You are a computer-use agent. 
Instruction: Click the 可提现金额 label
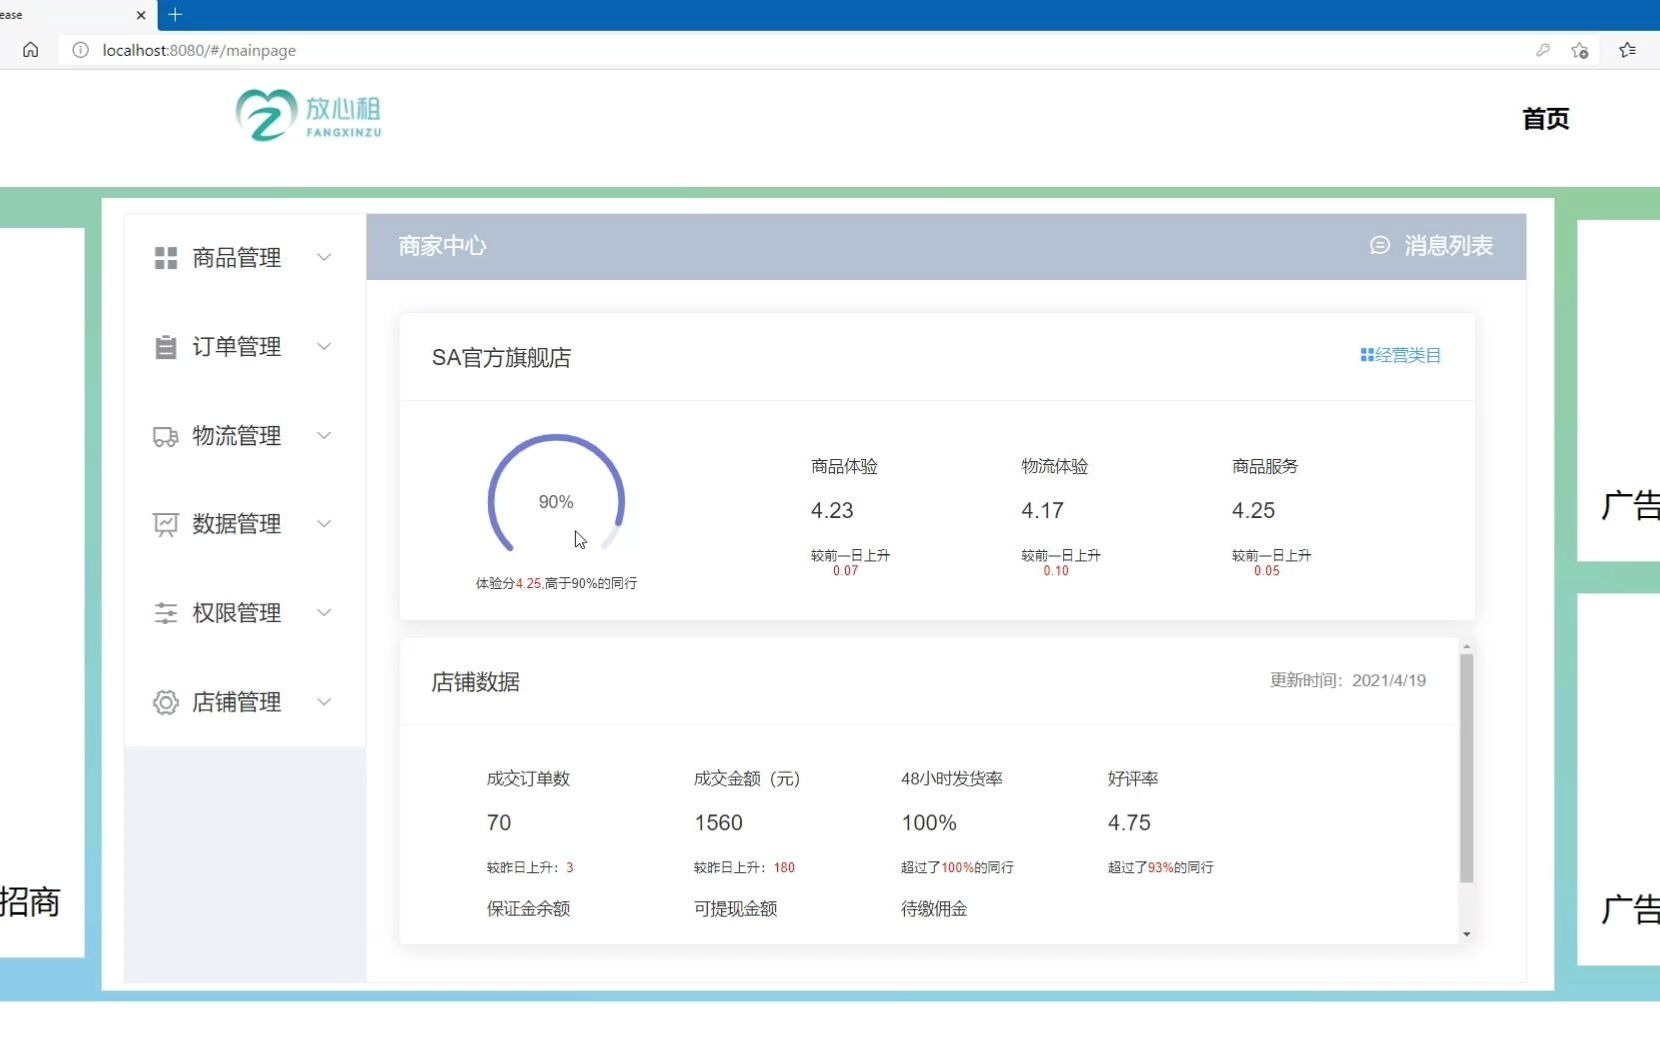(x=735, y=909)
